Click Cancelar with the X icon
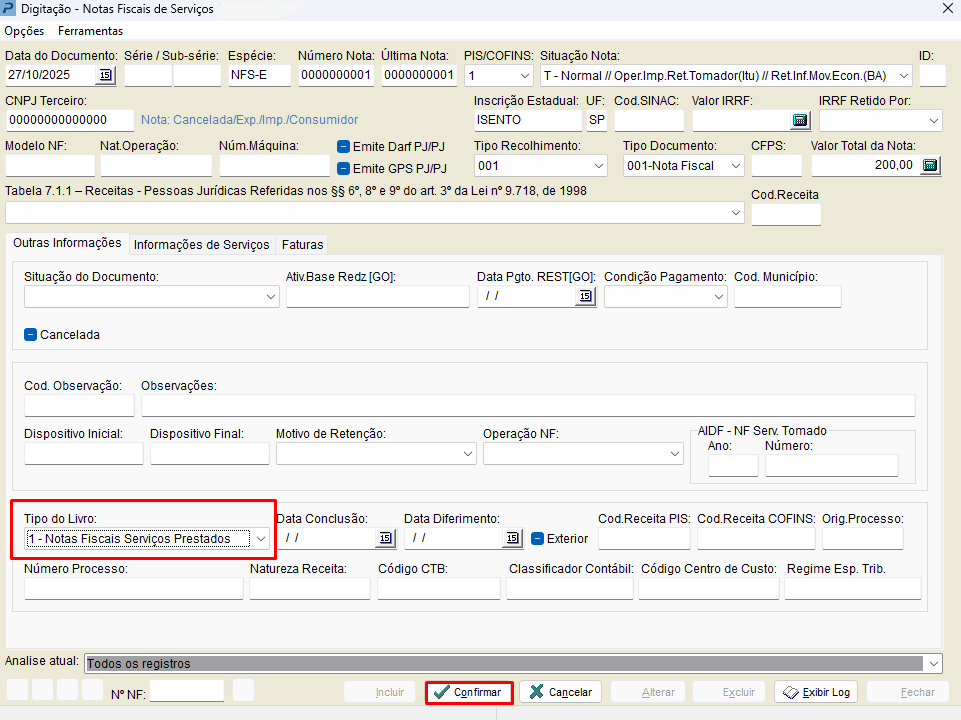961x720 pixels. (559, 692)
